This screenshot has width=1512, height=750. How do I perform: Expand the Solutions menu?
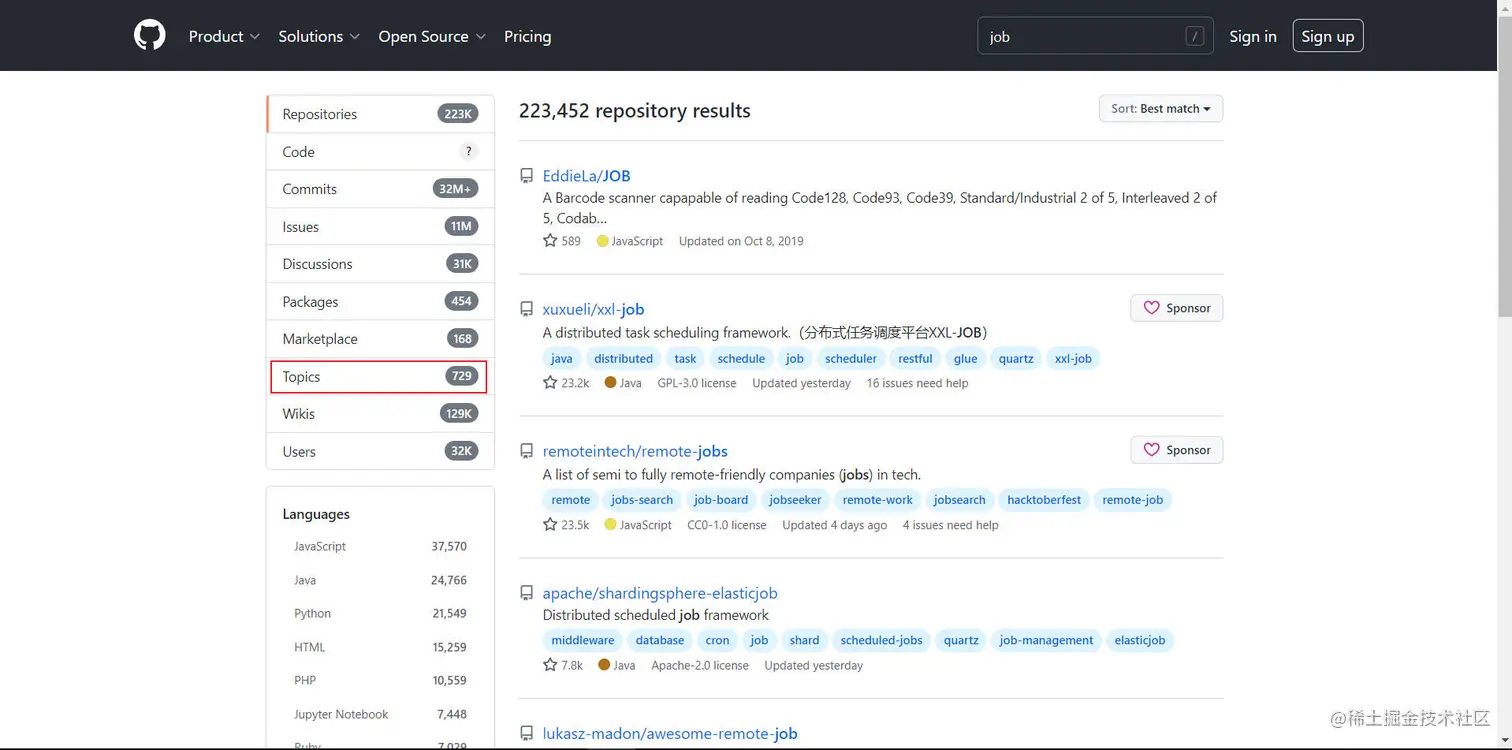click(318, 36)
